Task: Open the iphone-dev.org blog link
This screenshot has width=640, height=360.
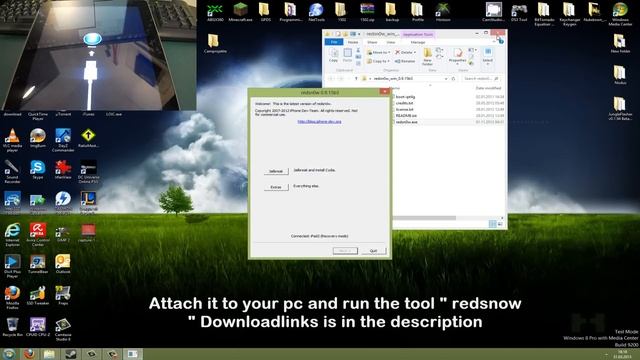Action: point(319,122)
